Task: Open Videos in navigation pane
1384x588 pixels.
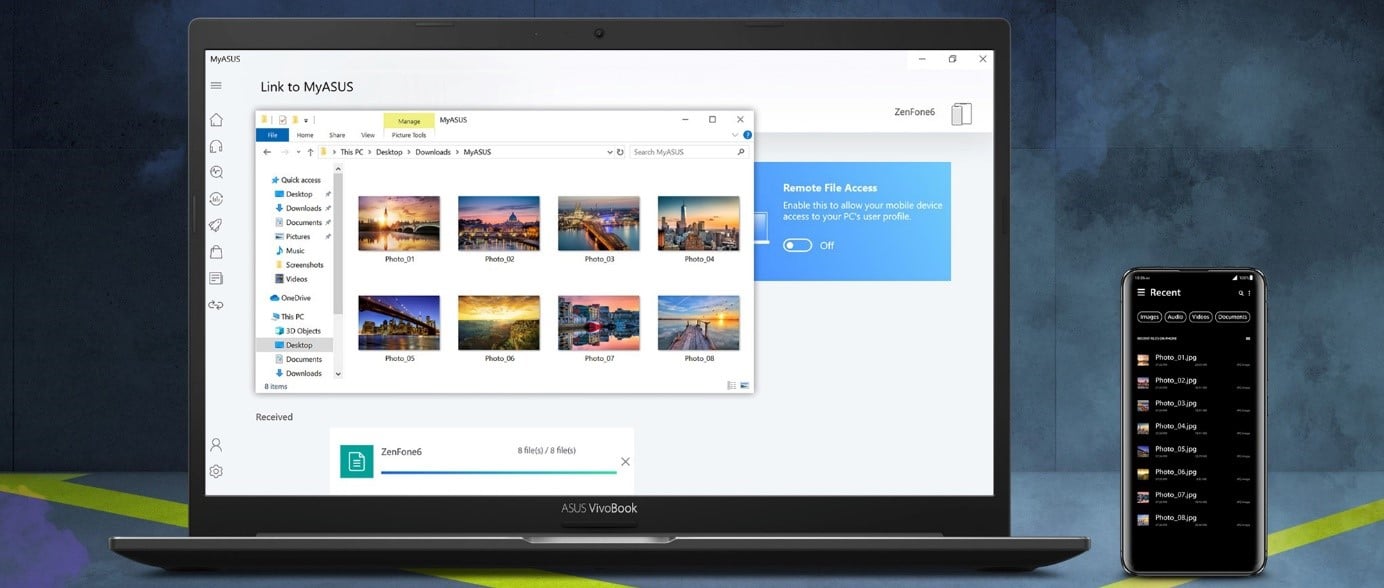Action: (290, 279)
